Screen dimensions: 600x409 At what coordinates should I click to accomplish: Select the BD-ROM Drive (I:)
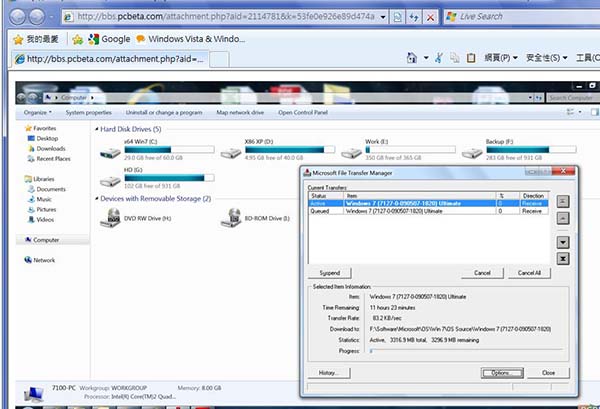255,218
